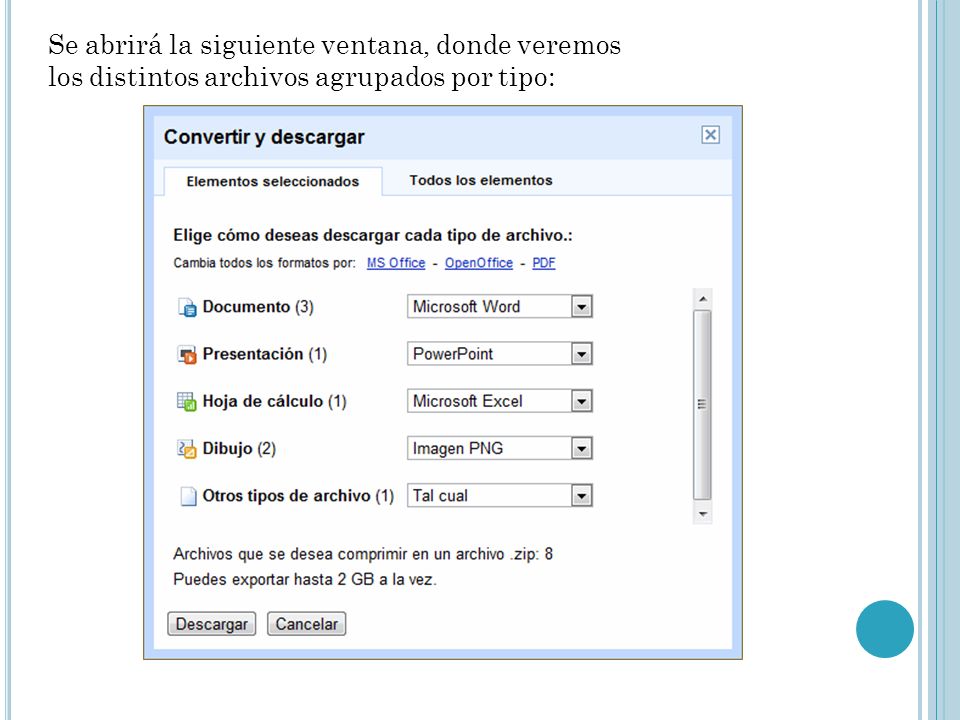This screenshot has width=960, height=720.
Task: Click the Presentación (1) label
Action: (264, 354)
